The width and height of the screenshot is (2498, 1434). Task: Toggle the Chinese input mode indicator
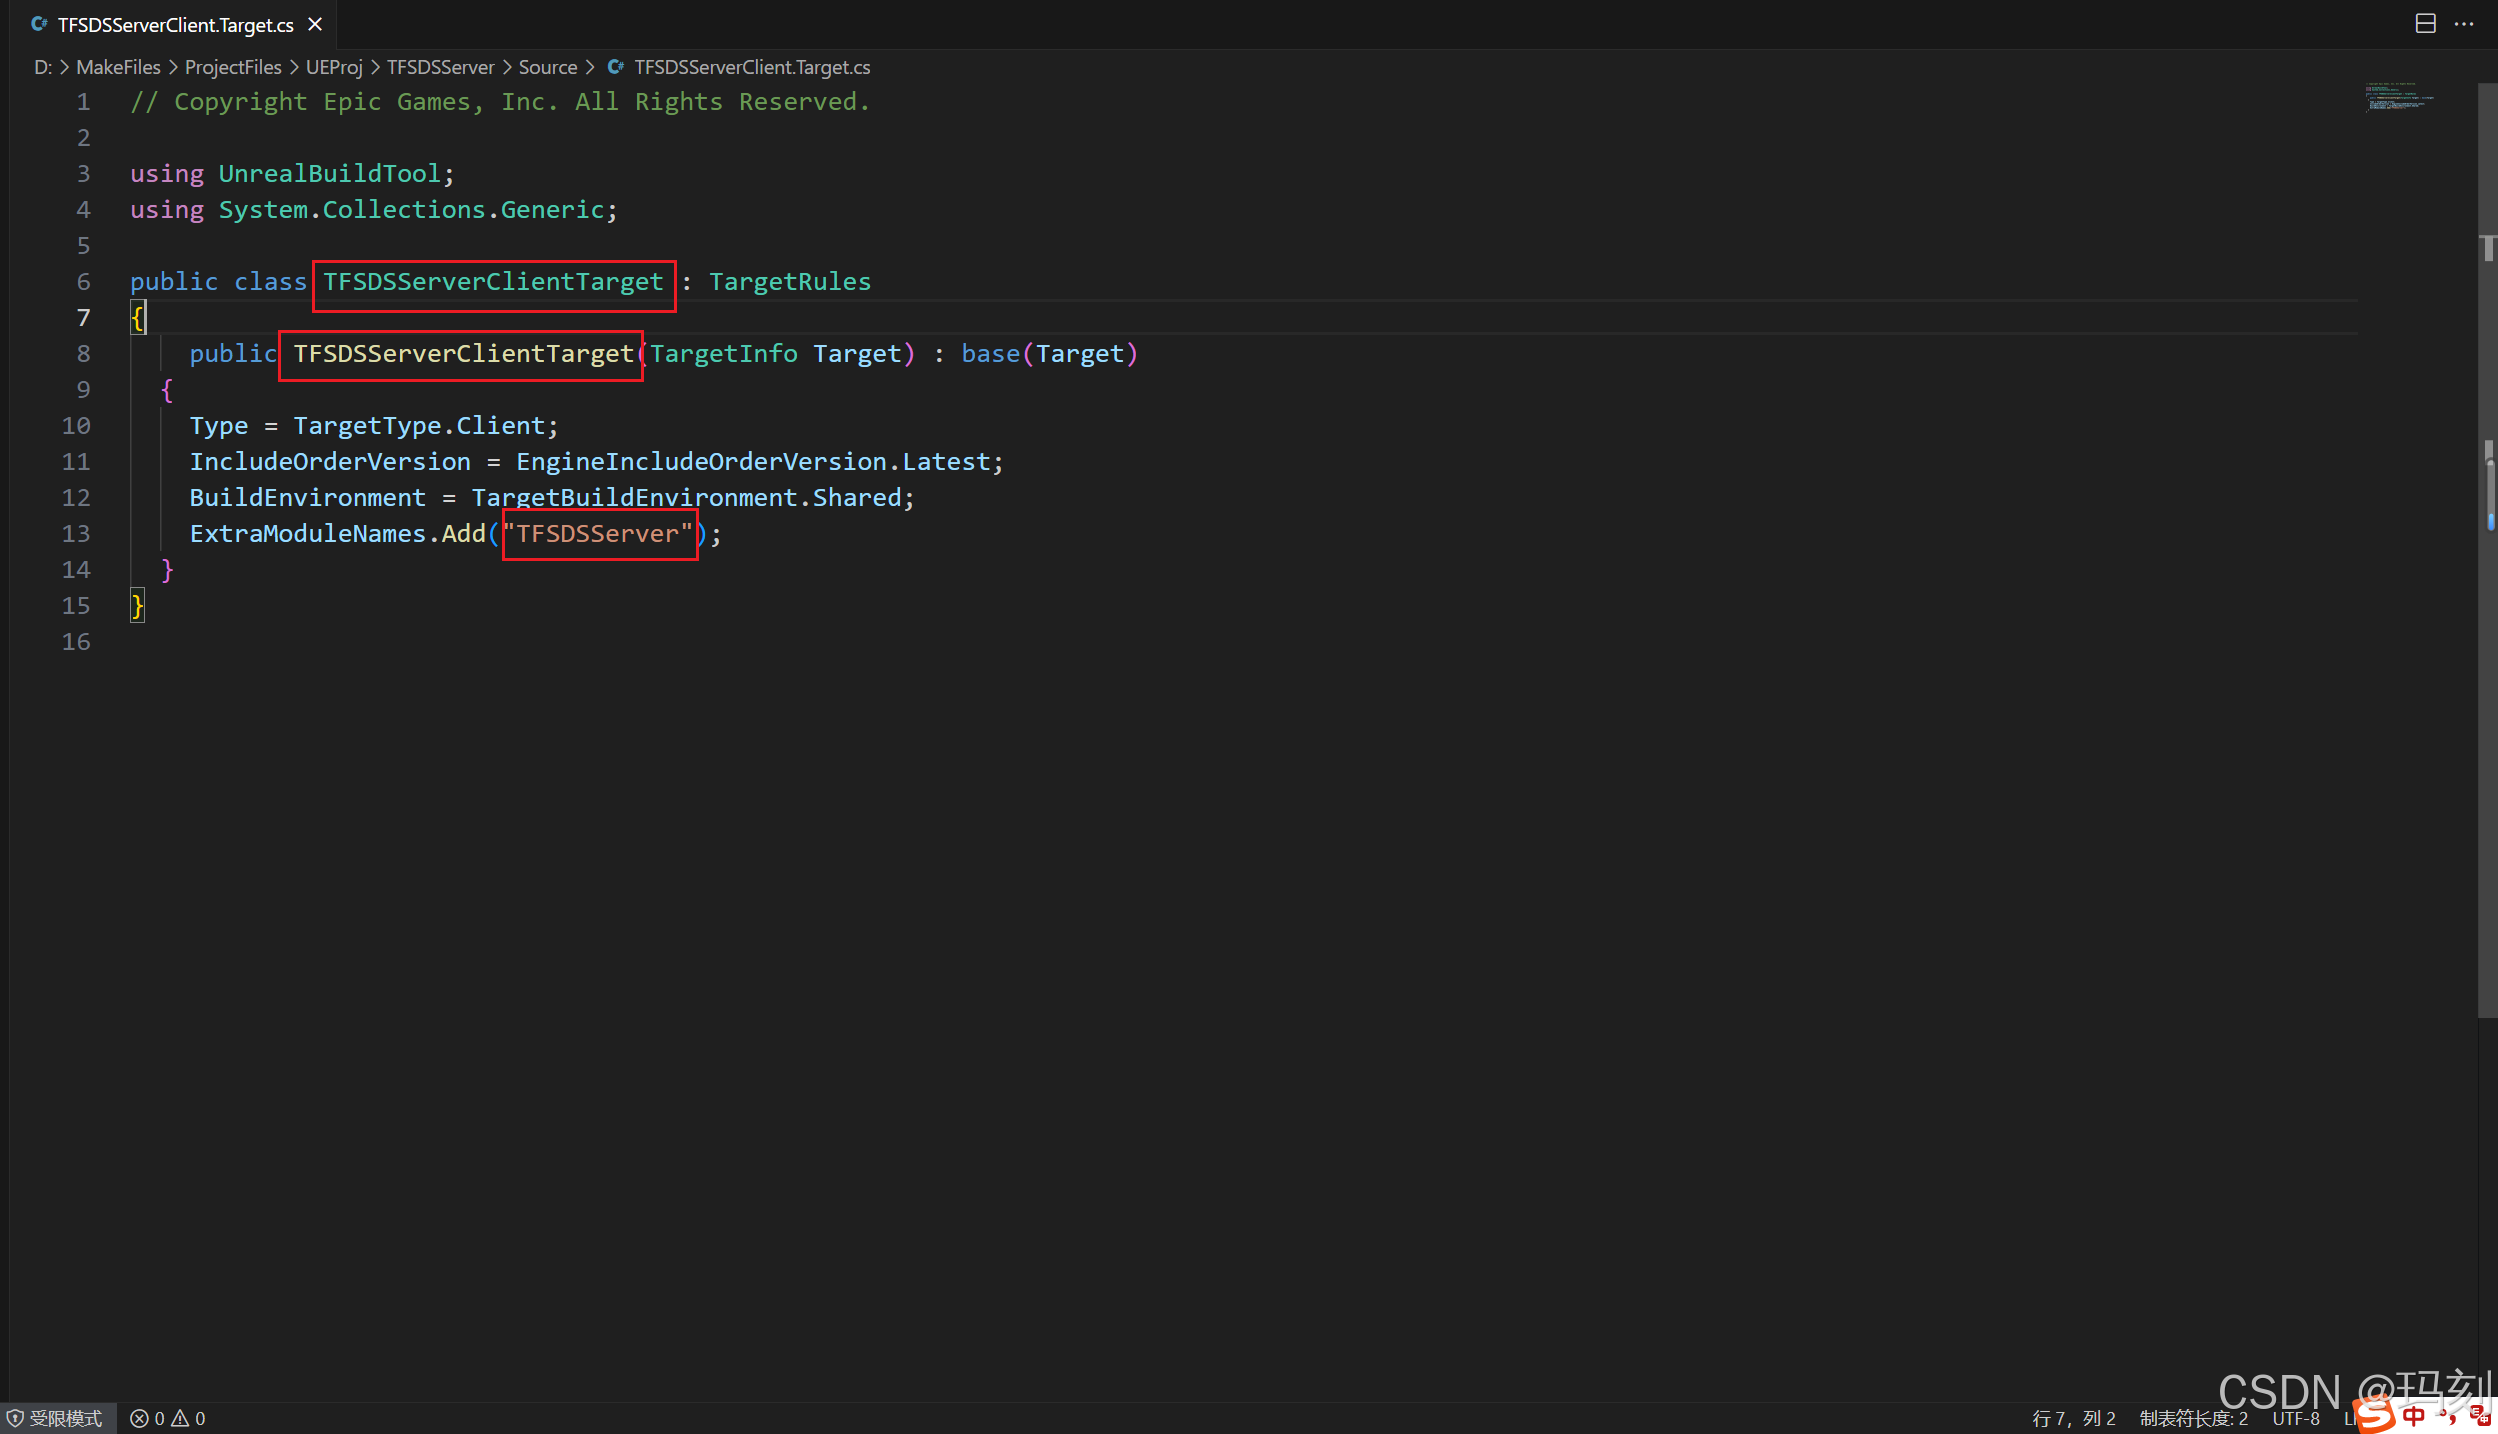[2414, 1416]
